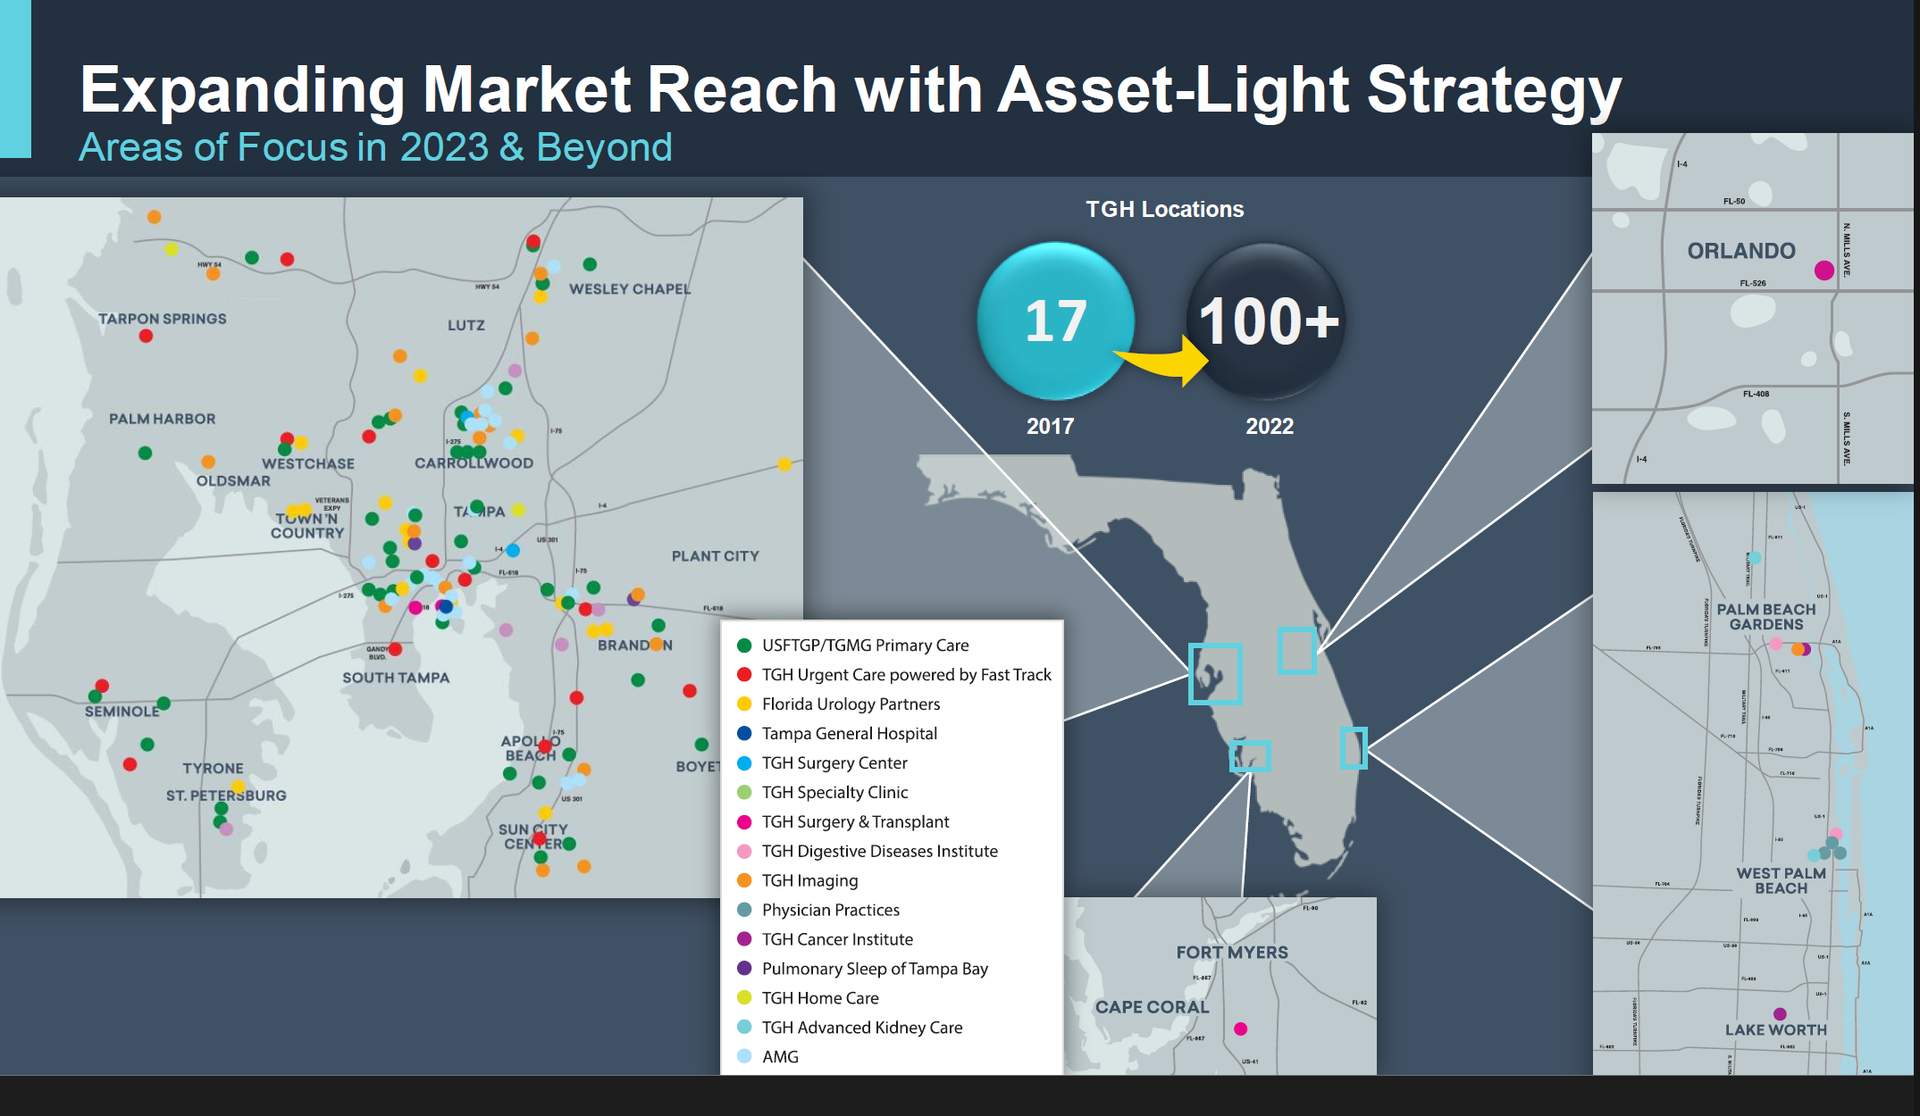This screenshot has height=1116, width=1920.
Task: Click the Tampa Bay highlight box on Florida
Action: 1215,674
